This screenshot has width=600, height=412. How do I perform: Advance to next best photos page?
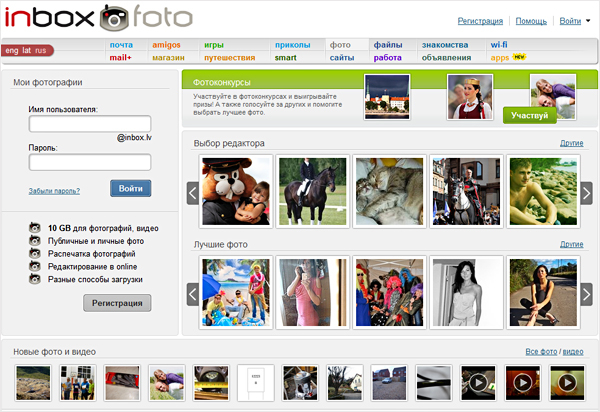click(586, 294)
